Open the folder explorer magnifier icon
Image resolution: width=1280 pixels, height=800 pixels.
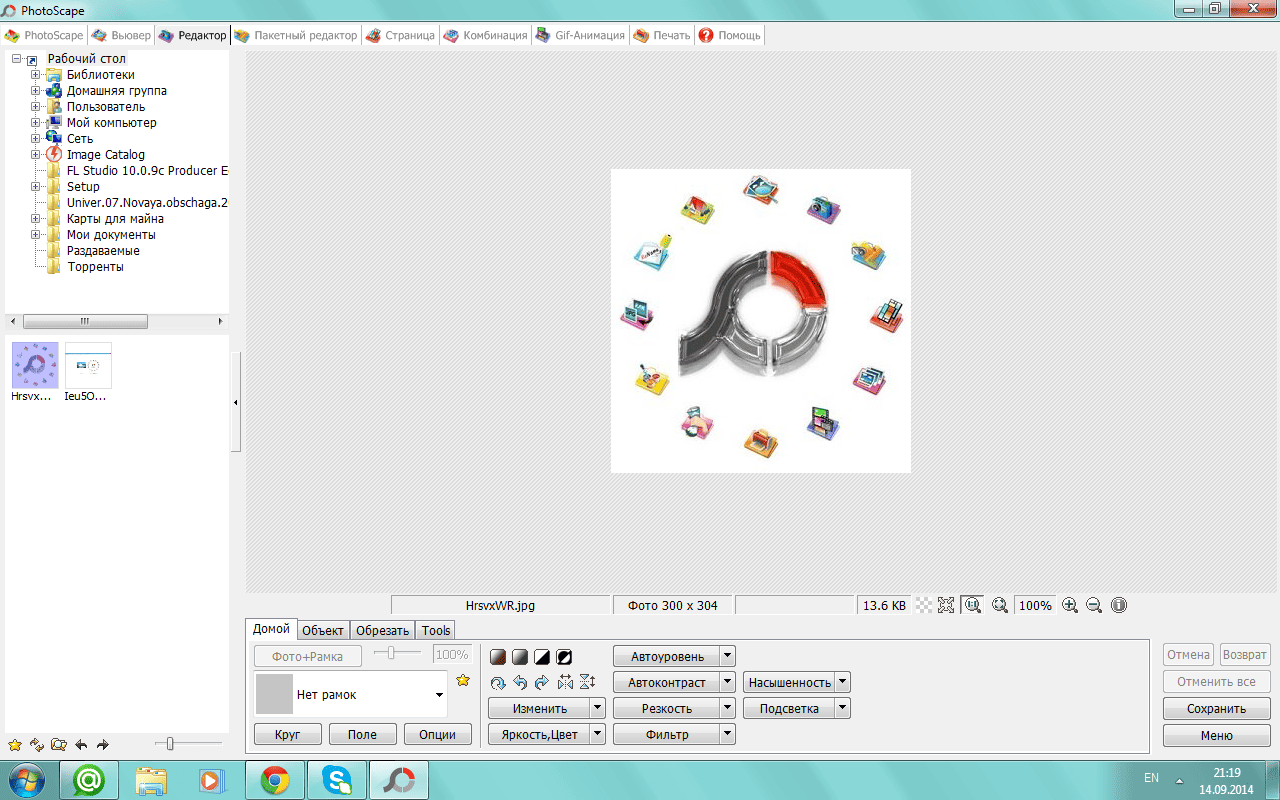[x=59, y=745]
